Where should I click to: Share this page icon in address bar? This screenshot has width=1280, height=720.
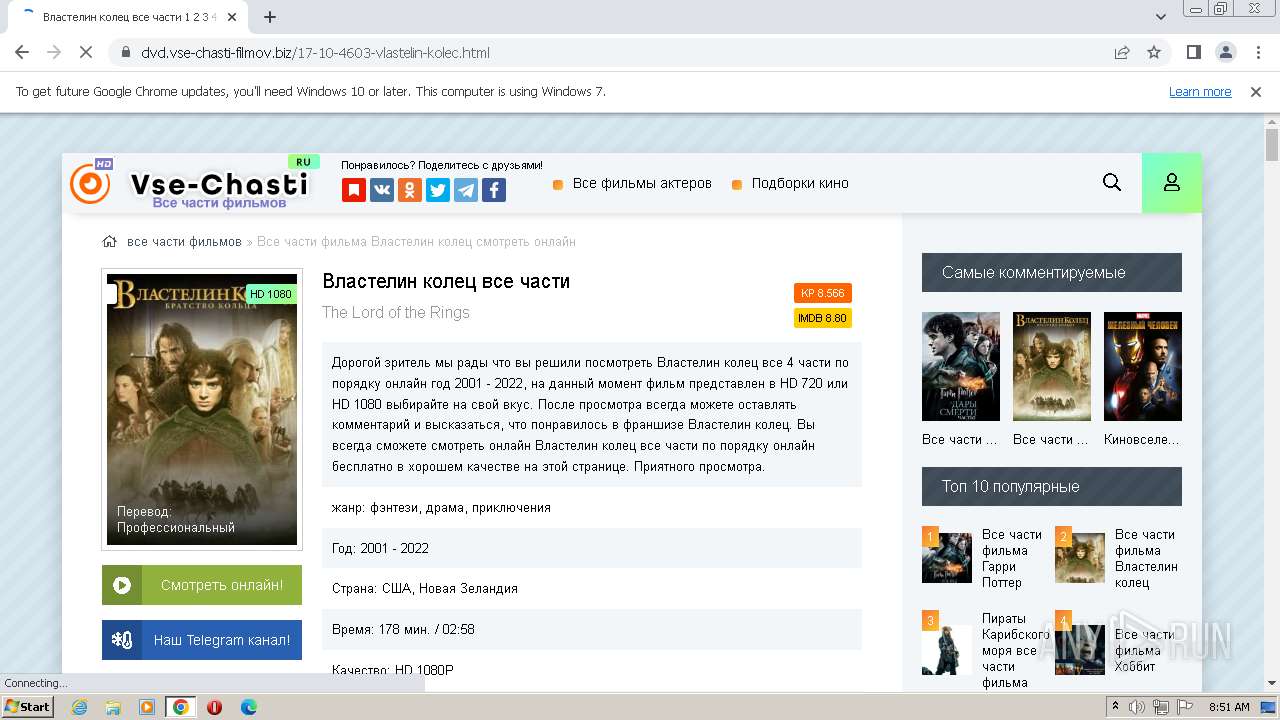(1122, 52)
